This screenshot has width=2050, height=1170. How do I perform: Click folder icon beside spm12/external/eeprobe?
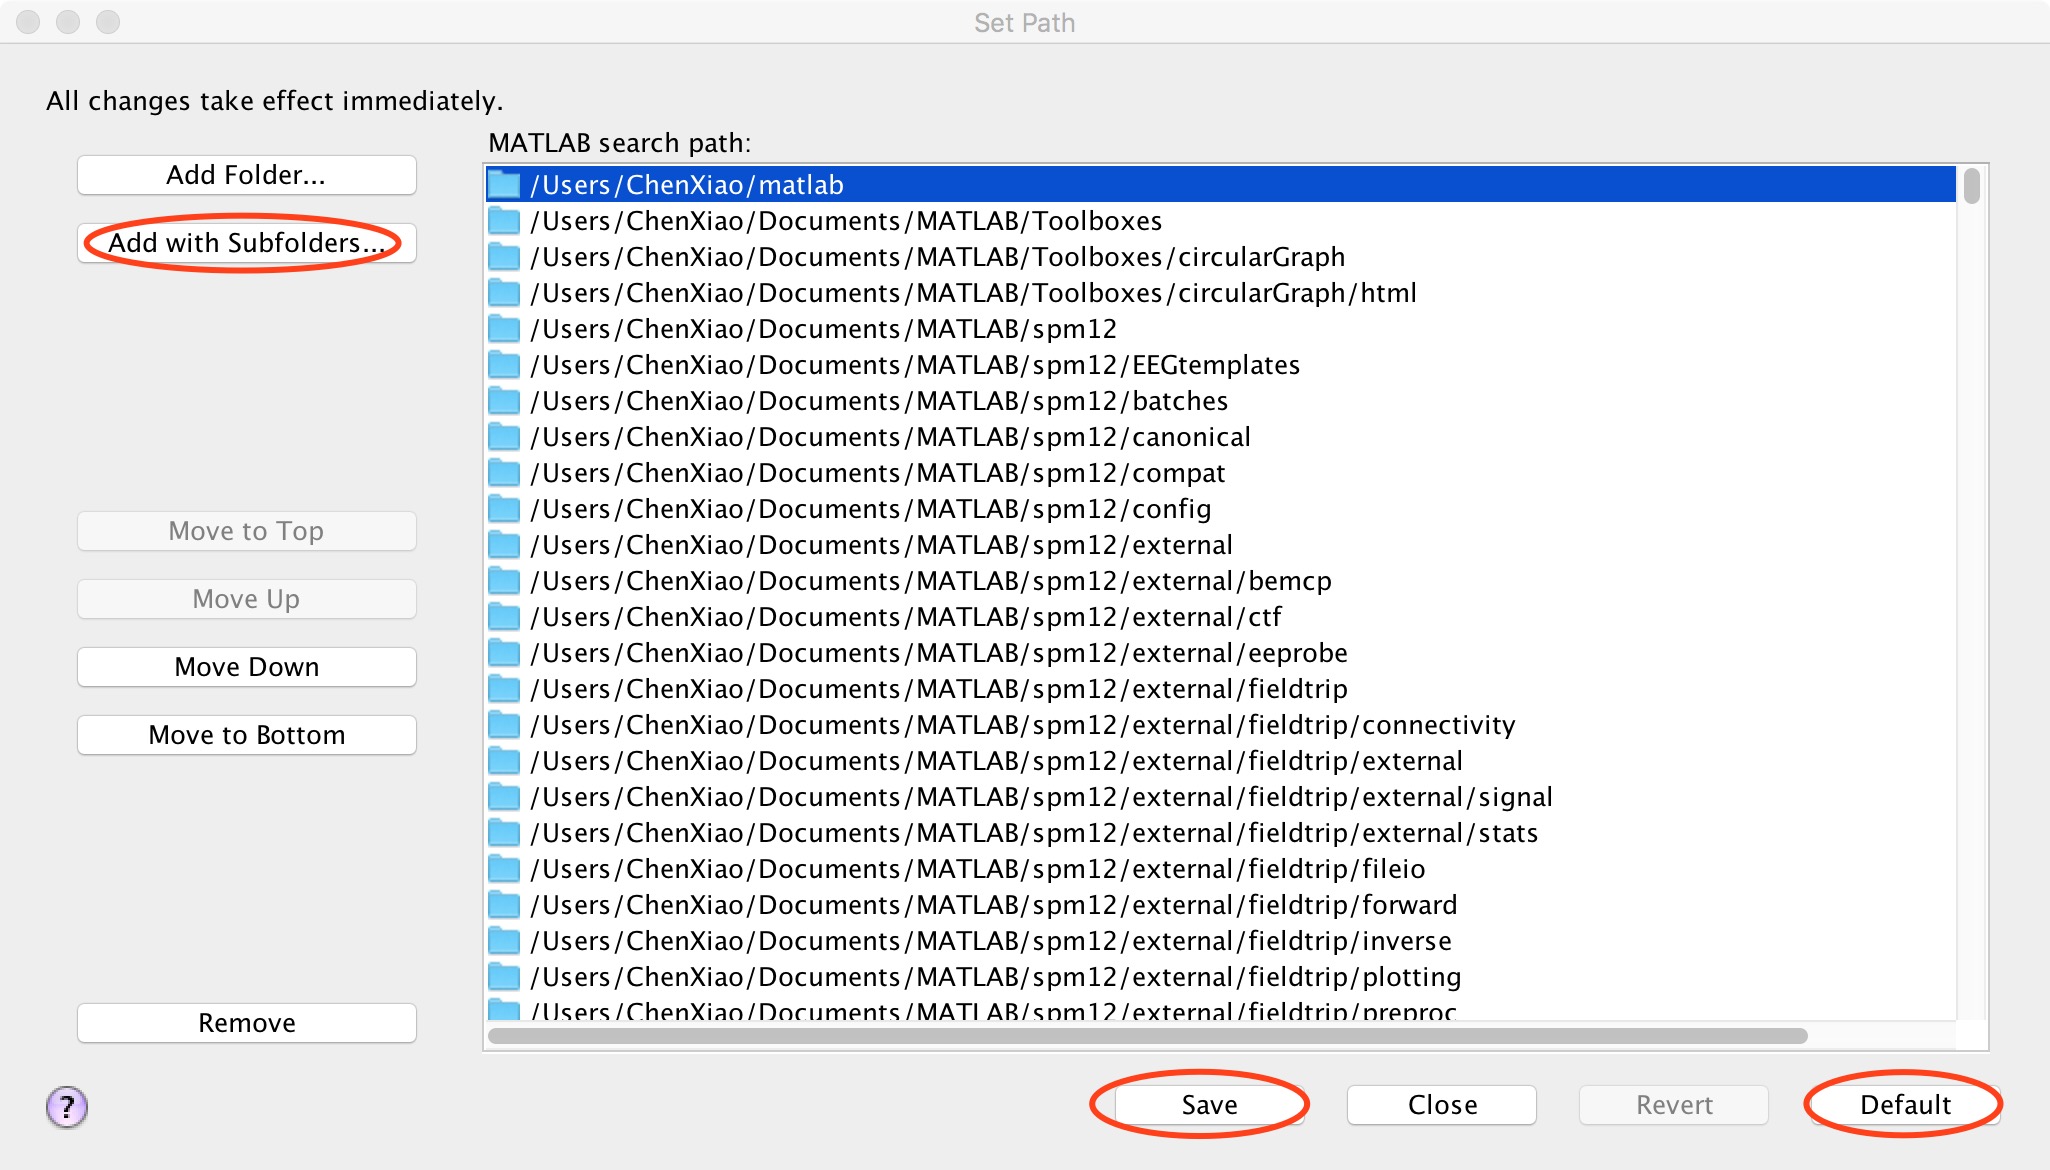(504, 653)
